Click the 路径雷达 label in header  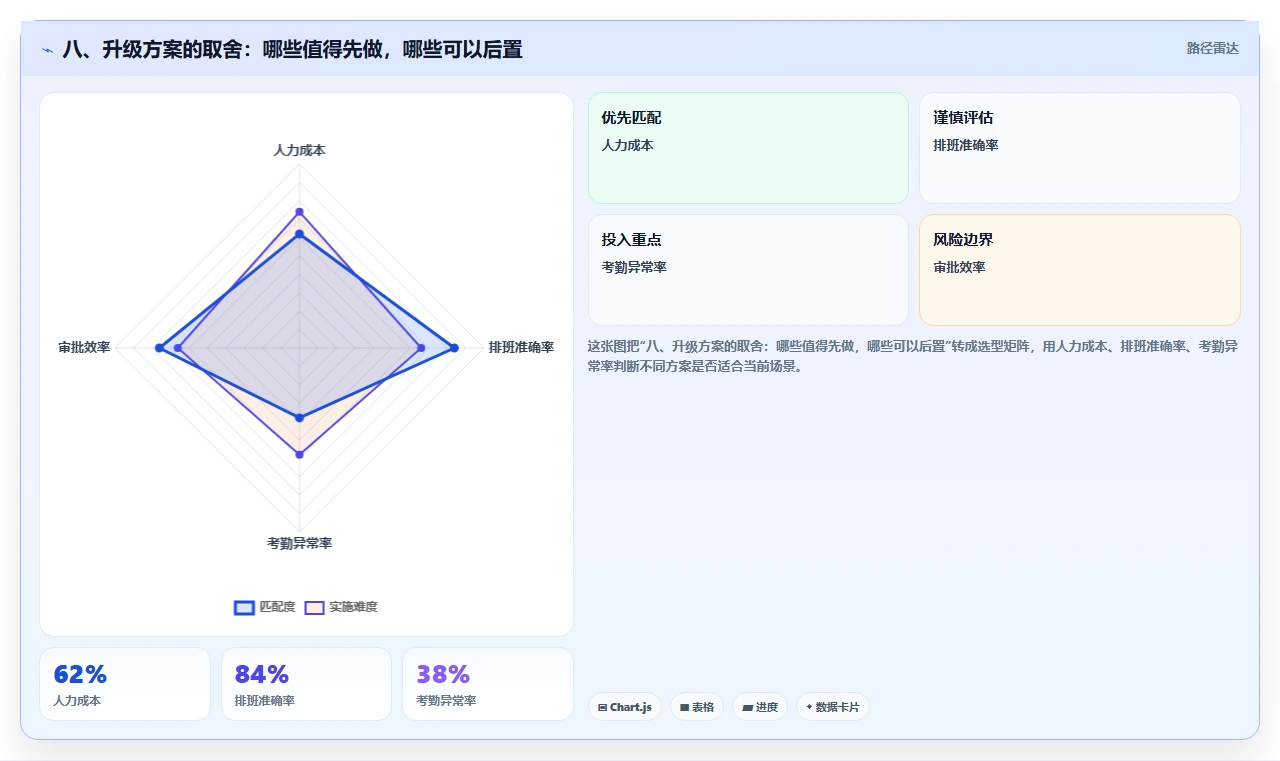[x=1212, y=48]
